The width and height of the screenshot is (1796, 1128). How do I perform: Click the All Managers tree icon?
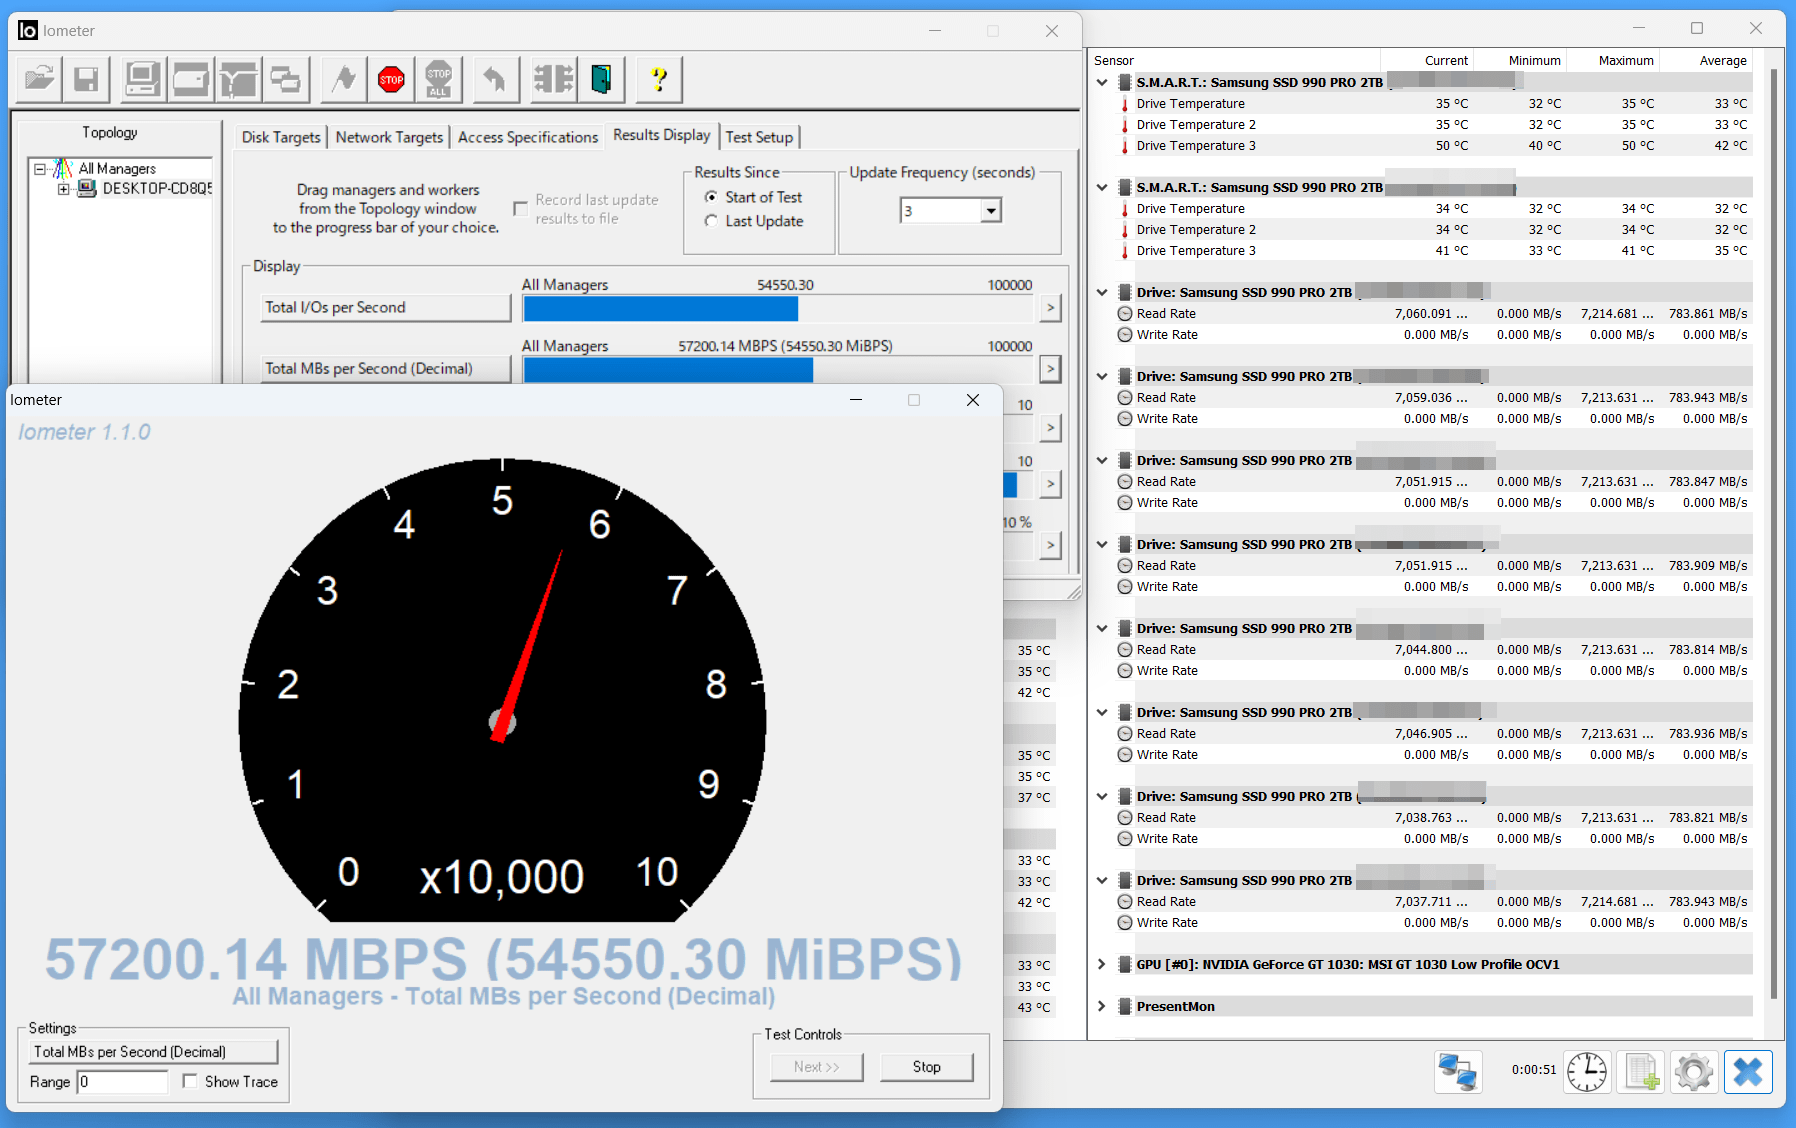click(x=63, y=168)
